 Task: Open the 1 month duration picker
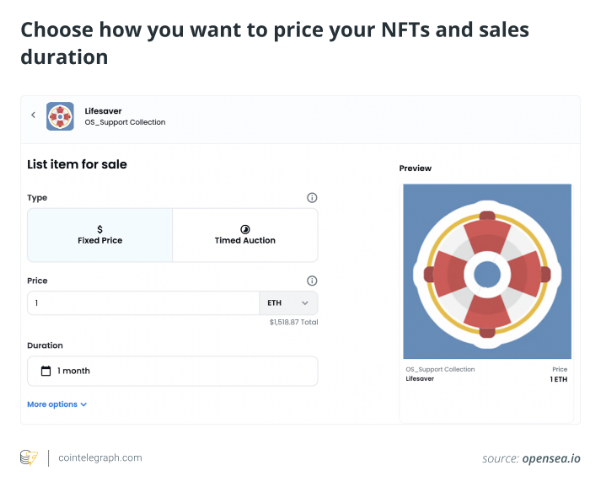pos(172,371)
